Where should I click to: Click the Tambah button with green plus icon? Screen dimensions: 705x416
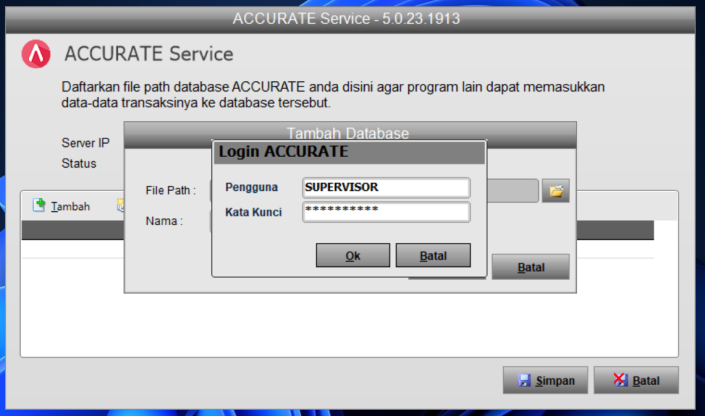62,206
